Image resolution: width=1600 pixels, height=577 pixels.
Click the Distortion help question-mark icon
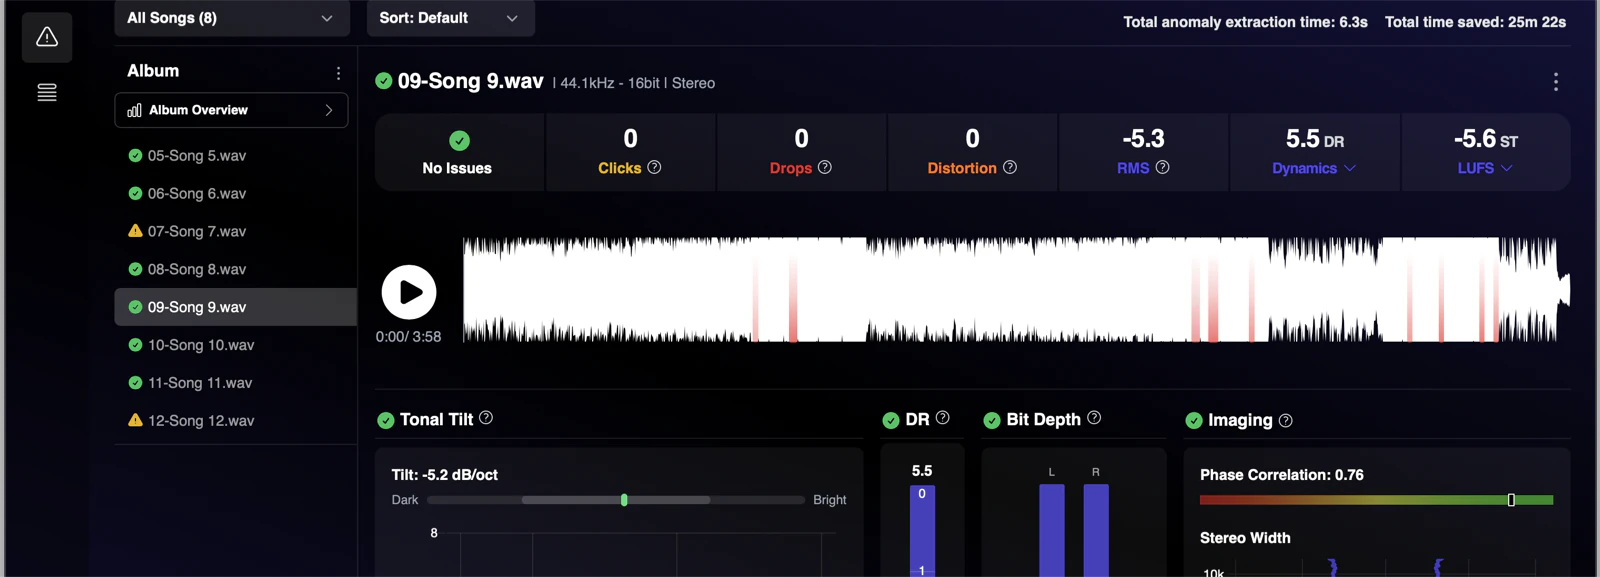pos(1010,167)
